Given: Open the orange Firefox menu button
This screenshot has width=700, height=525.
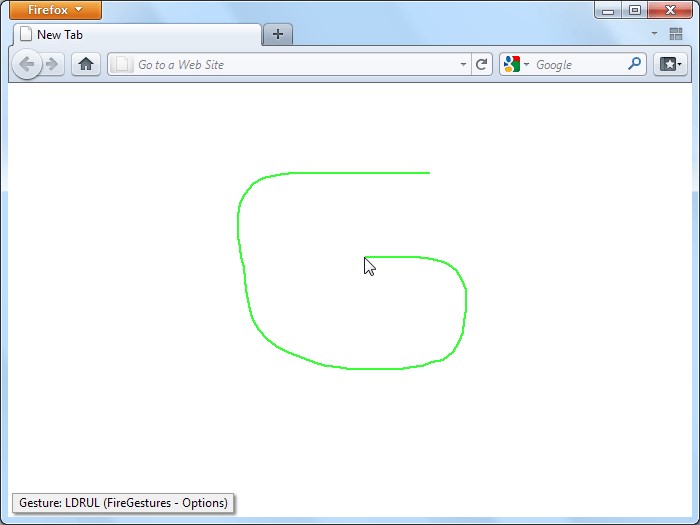Looking at the screenshot, I should click(x=56, y=10).
